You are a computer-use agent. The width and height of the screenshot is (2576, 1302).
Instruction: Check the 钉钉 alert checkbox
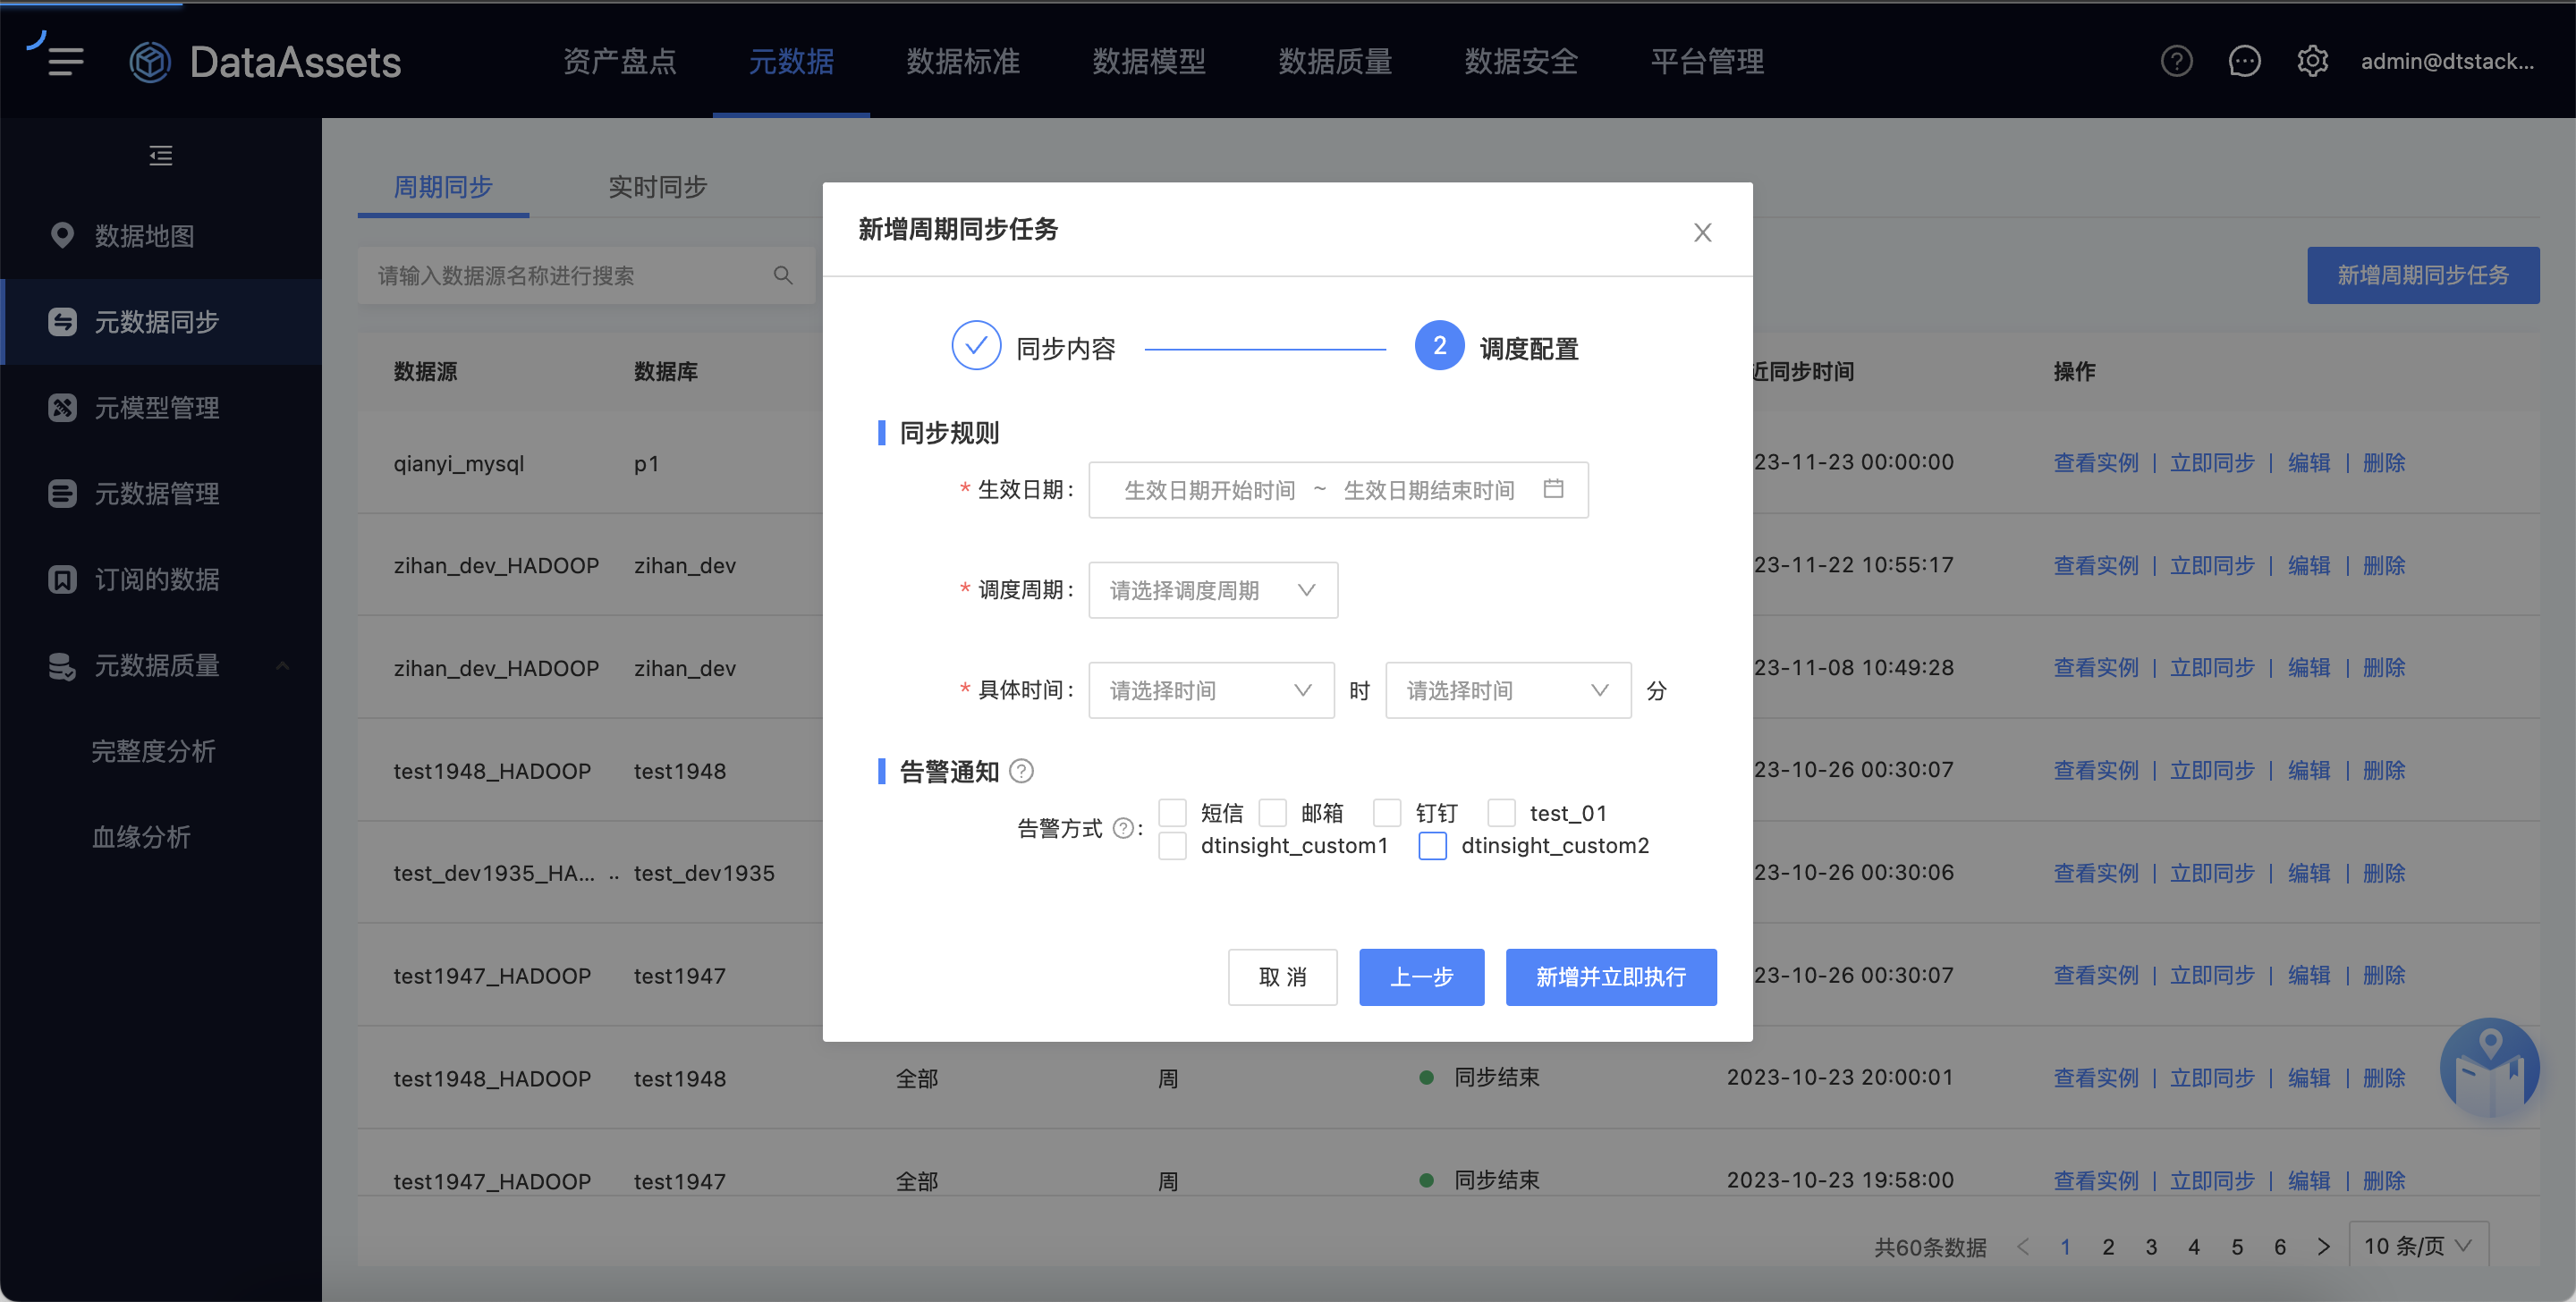(x=1387, y=812)
